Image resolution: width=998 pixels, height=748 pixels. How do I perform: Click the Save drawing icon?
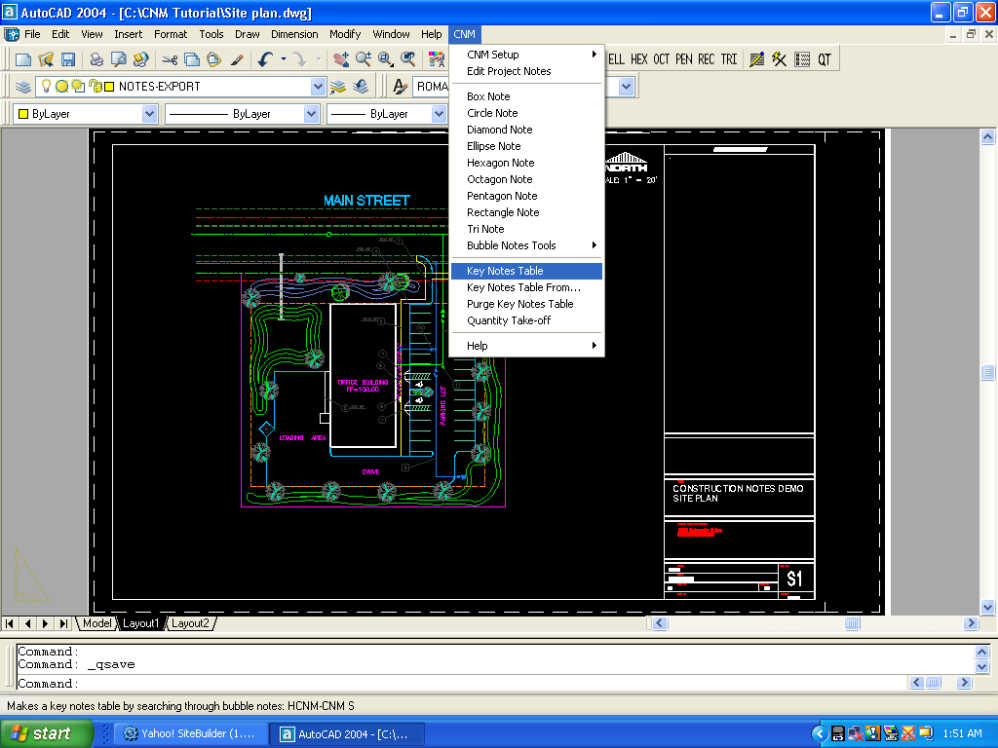tap(69, 60)
